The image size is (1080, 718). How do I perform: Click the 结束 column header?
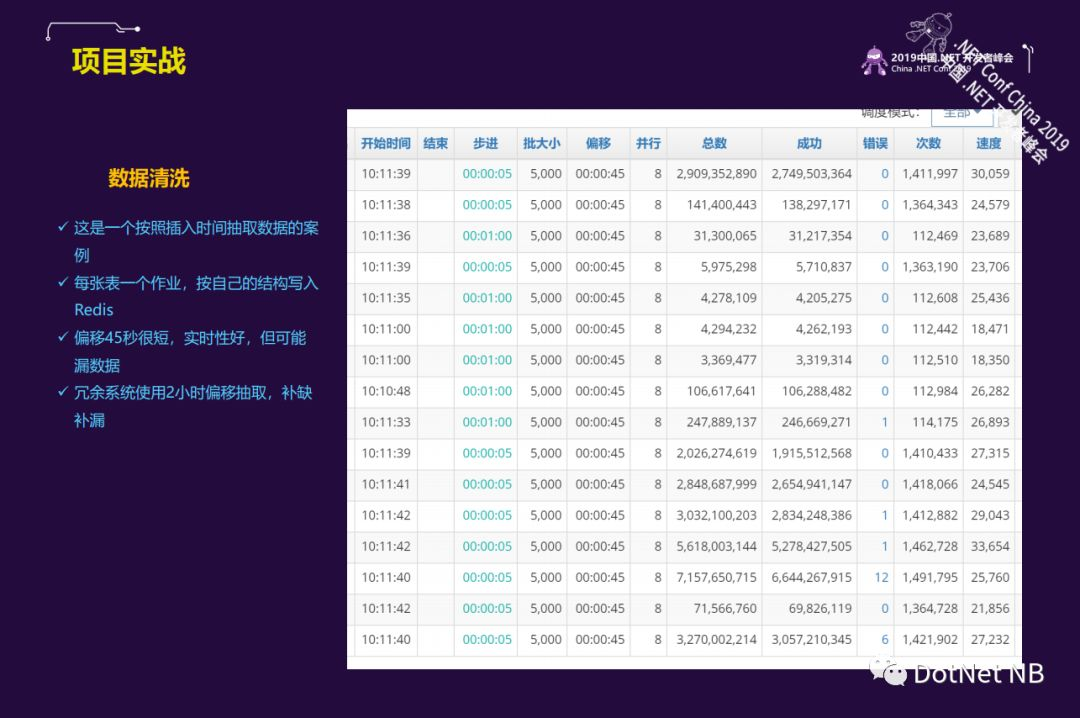tap(435, 143)
